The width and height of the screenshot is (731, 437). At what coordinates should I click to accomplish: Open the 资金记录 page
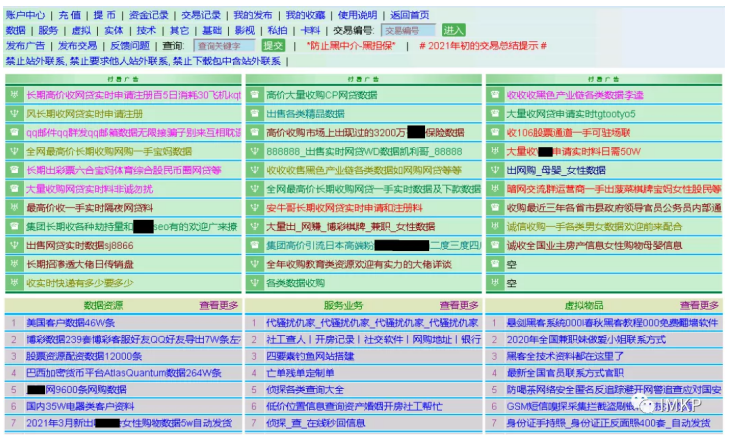pyautogui.click(x=149, y=15)
